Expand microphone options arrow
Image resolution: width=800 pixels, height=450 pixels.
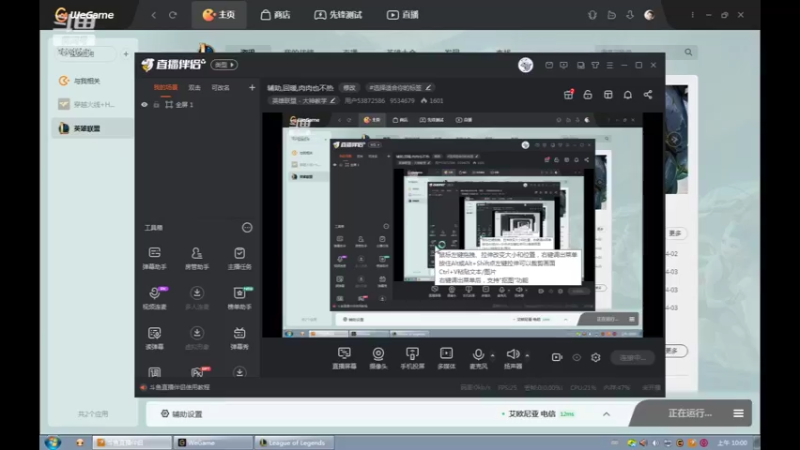[492, 355]
